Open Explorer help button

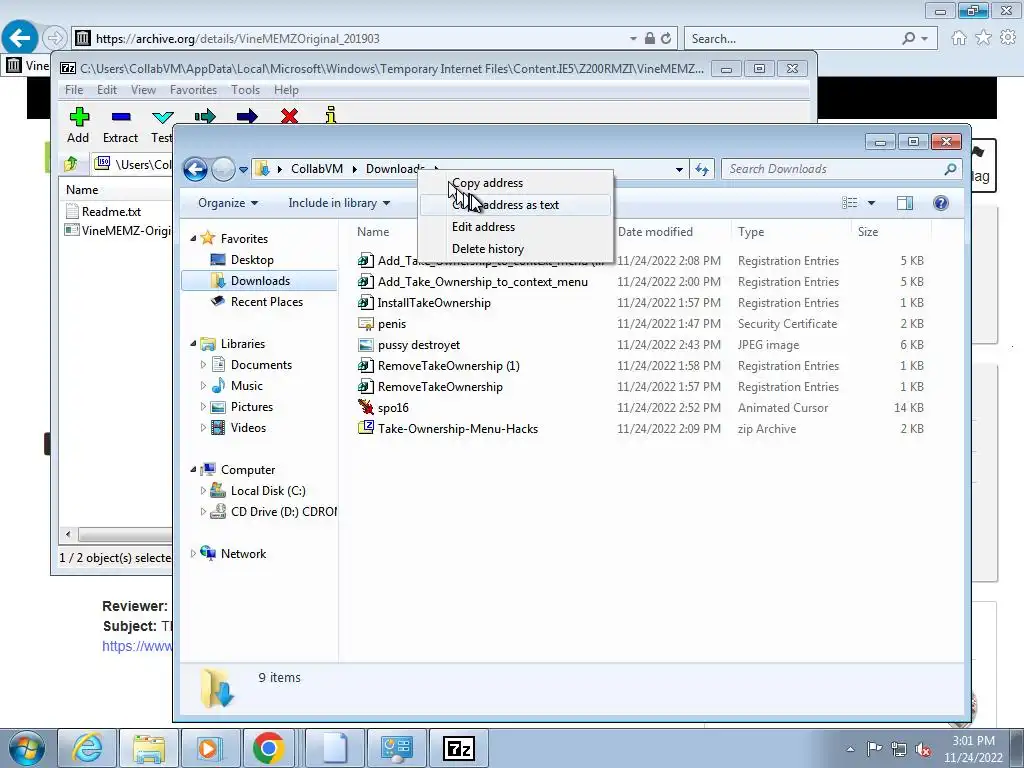tap(940, 203)
